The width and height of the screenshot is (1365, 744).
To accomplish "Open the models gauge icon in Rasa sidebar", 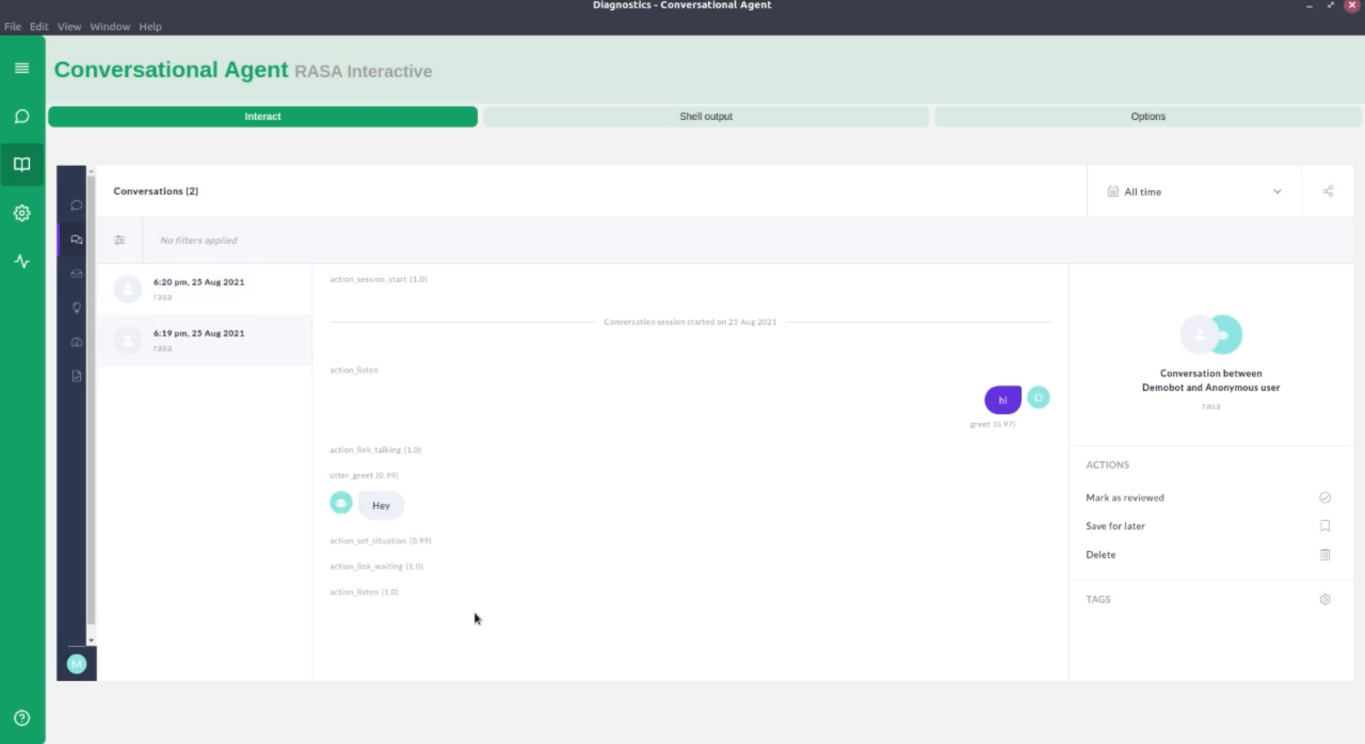I will pyautogui.click(x=76, y=342).
